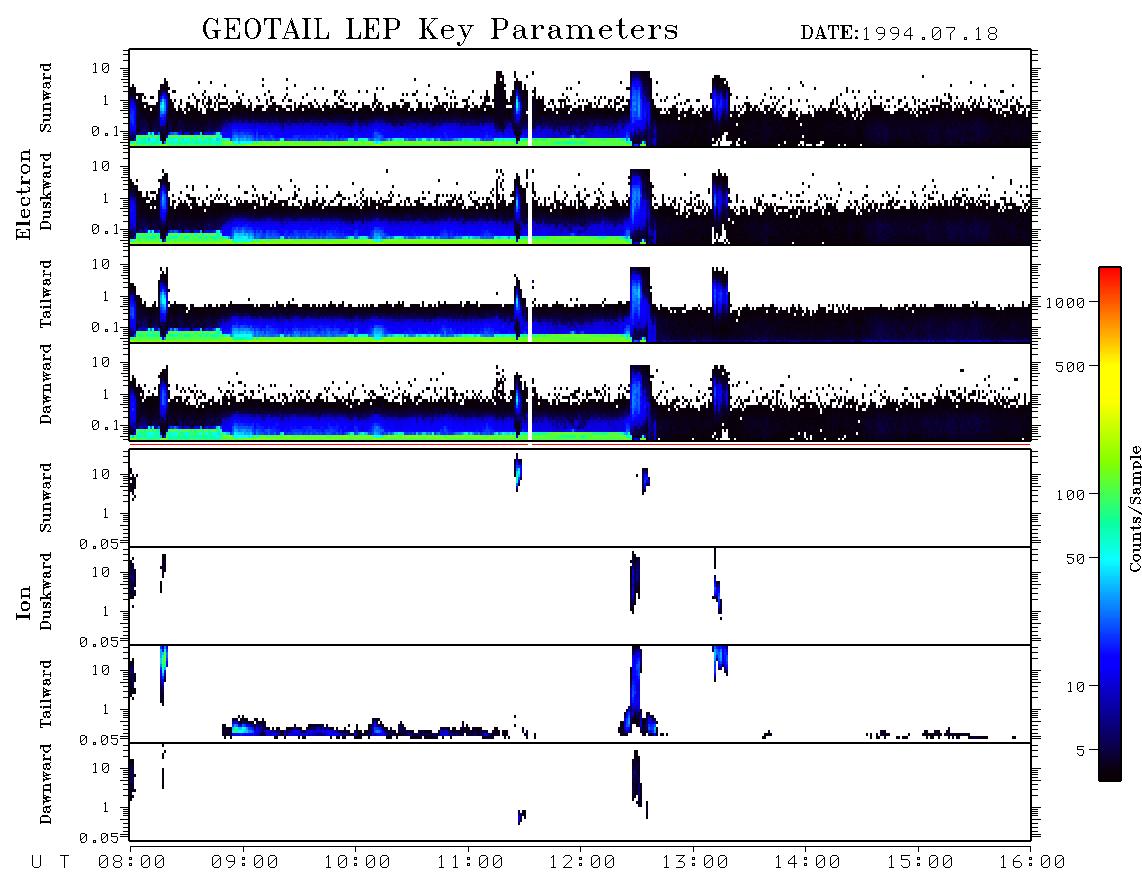Select the Electron Dawnward axis label

46,384
